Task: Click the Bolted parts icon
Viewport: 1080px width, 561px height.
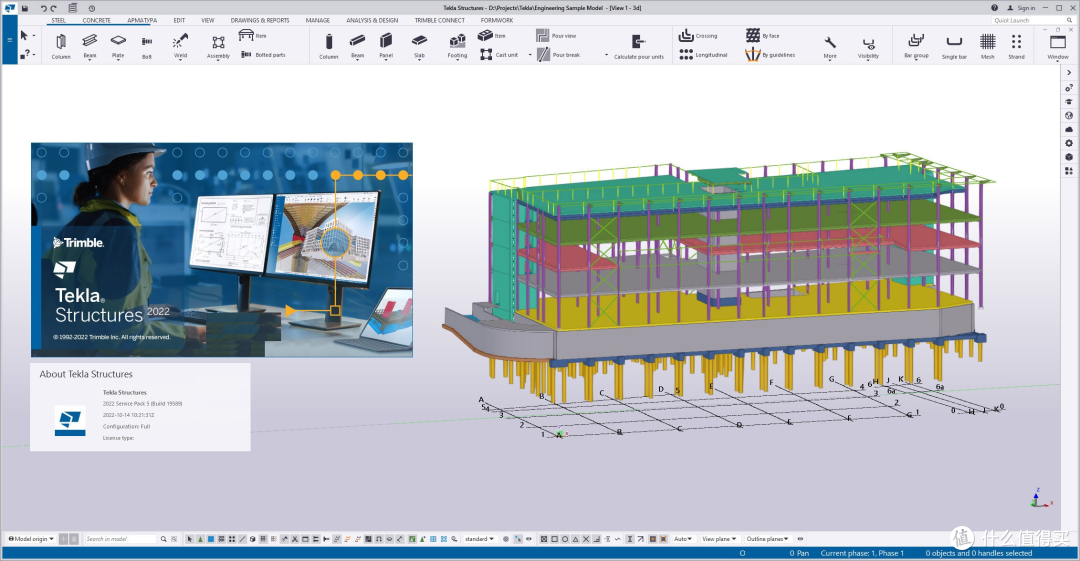Action: pyautogui.click(x=246, y=54)
